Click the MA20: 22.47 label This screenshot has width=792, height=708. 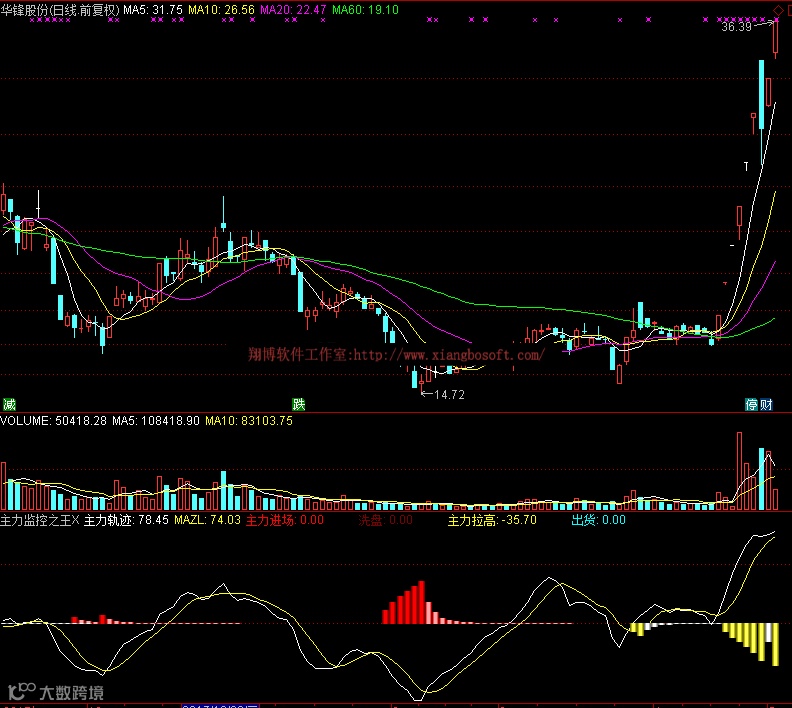point(293,10)
